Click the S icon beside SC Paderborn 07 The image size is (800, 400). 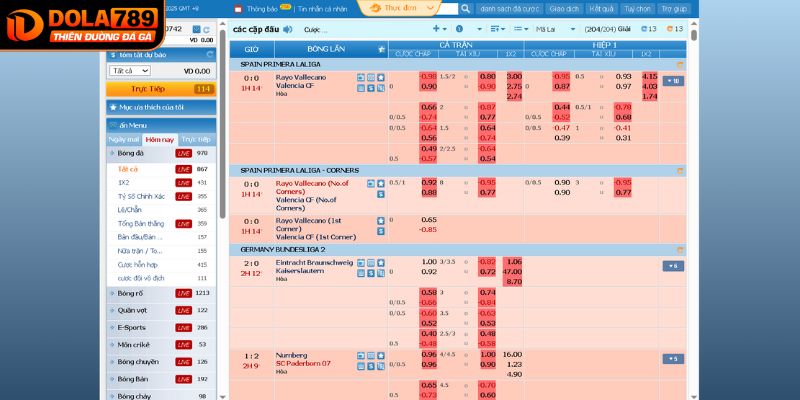click(371, 366)
